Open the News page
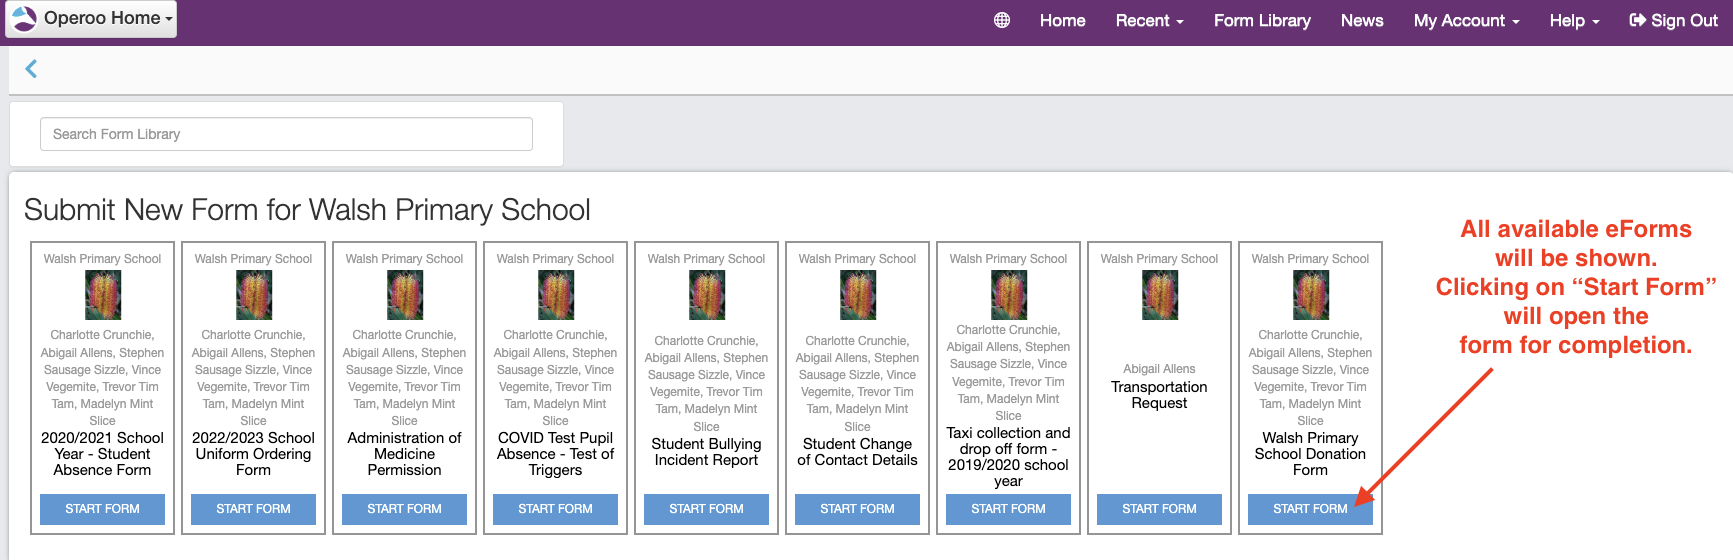 coord(1362,20)
